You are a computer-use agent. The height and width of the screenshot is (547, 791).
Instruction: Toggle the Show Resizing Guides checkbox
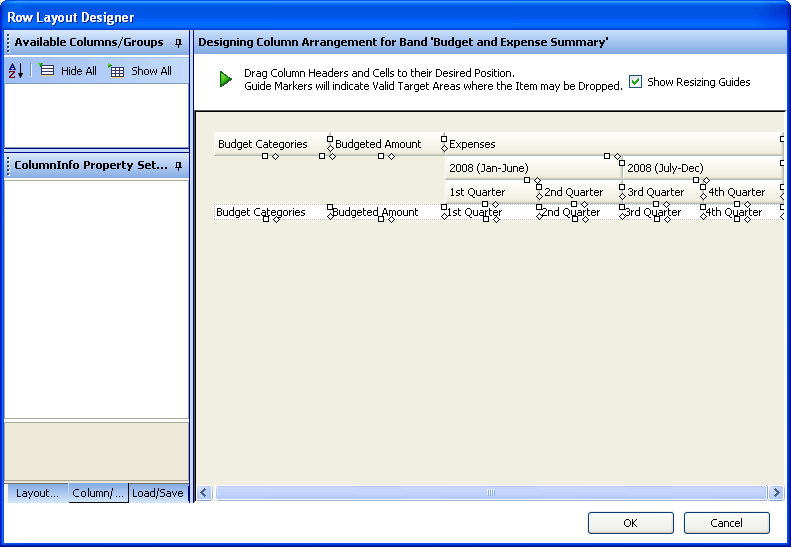tap(636, 82)
